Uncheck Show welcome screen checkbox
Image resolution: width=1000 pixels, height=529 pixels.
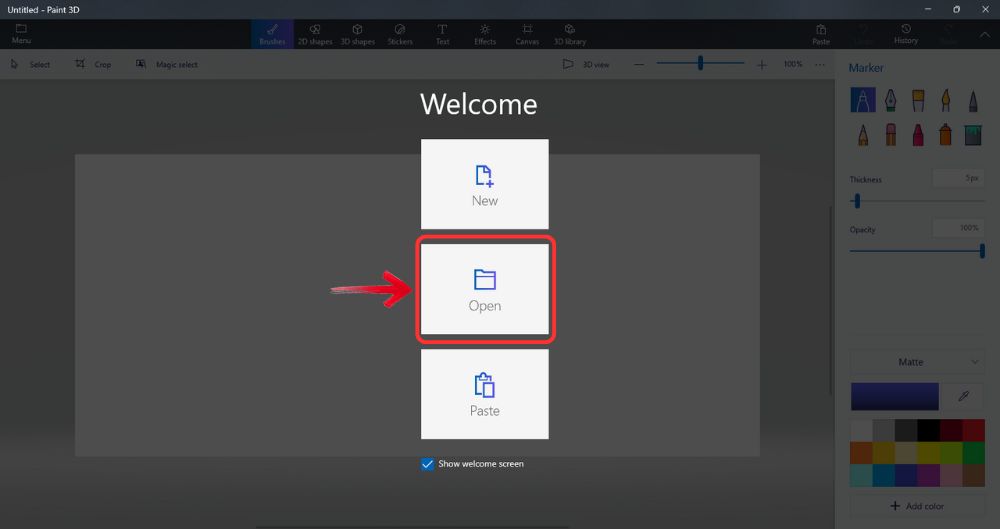pyautogui.click(x=428, y=464)
